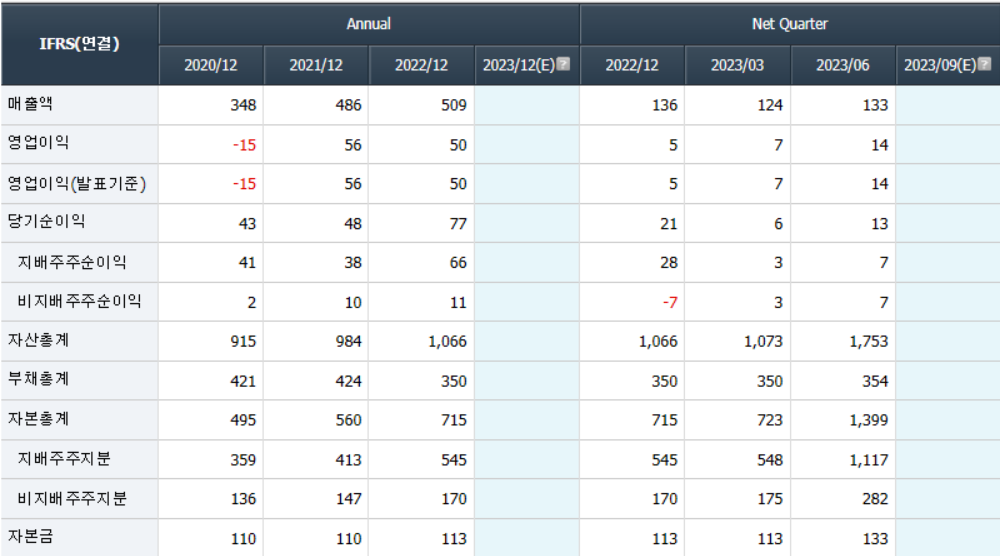
Task: Click the 2023/06 column header
Action: tap(842, 65)
